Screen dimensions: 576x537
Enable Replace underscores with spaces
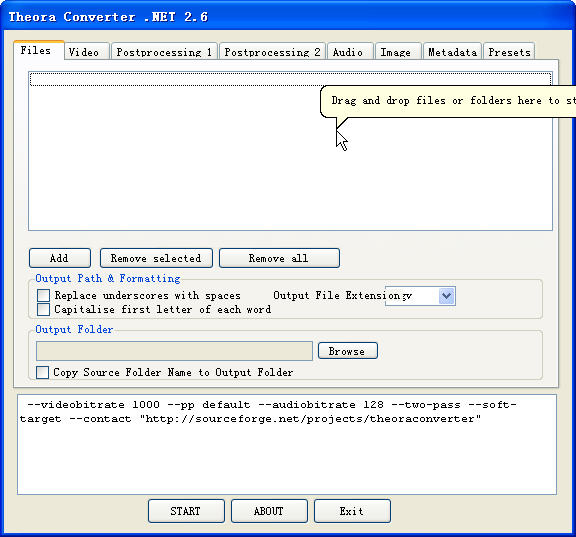[x=43, y=295]
